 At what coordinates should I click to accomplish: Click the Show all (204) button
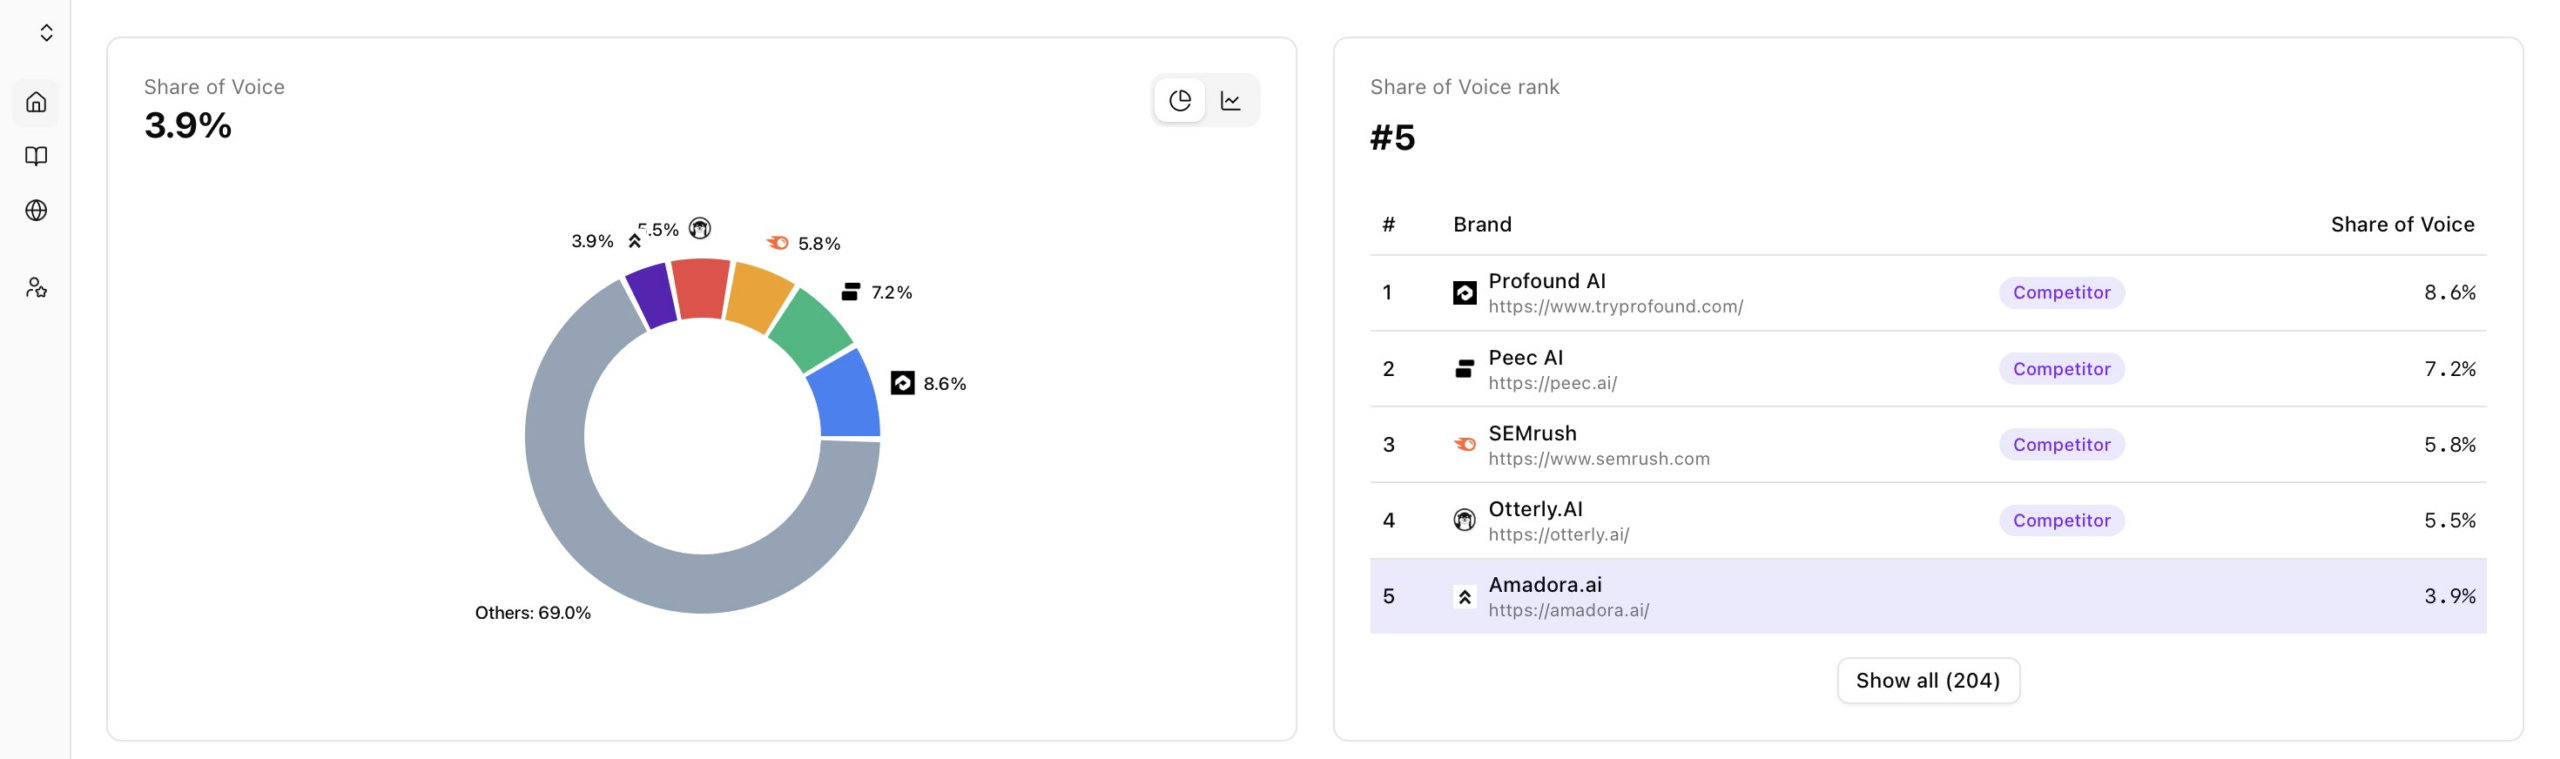pos(1928,680)
